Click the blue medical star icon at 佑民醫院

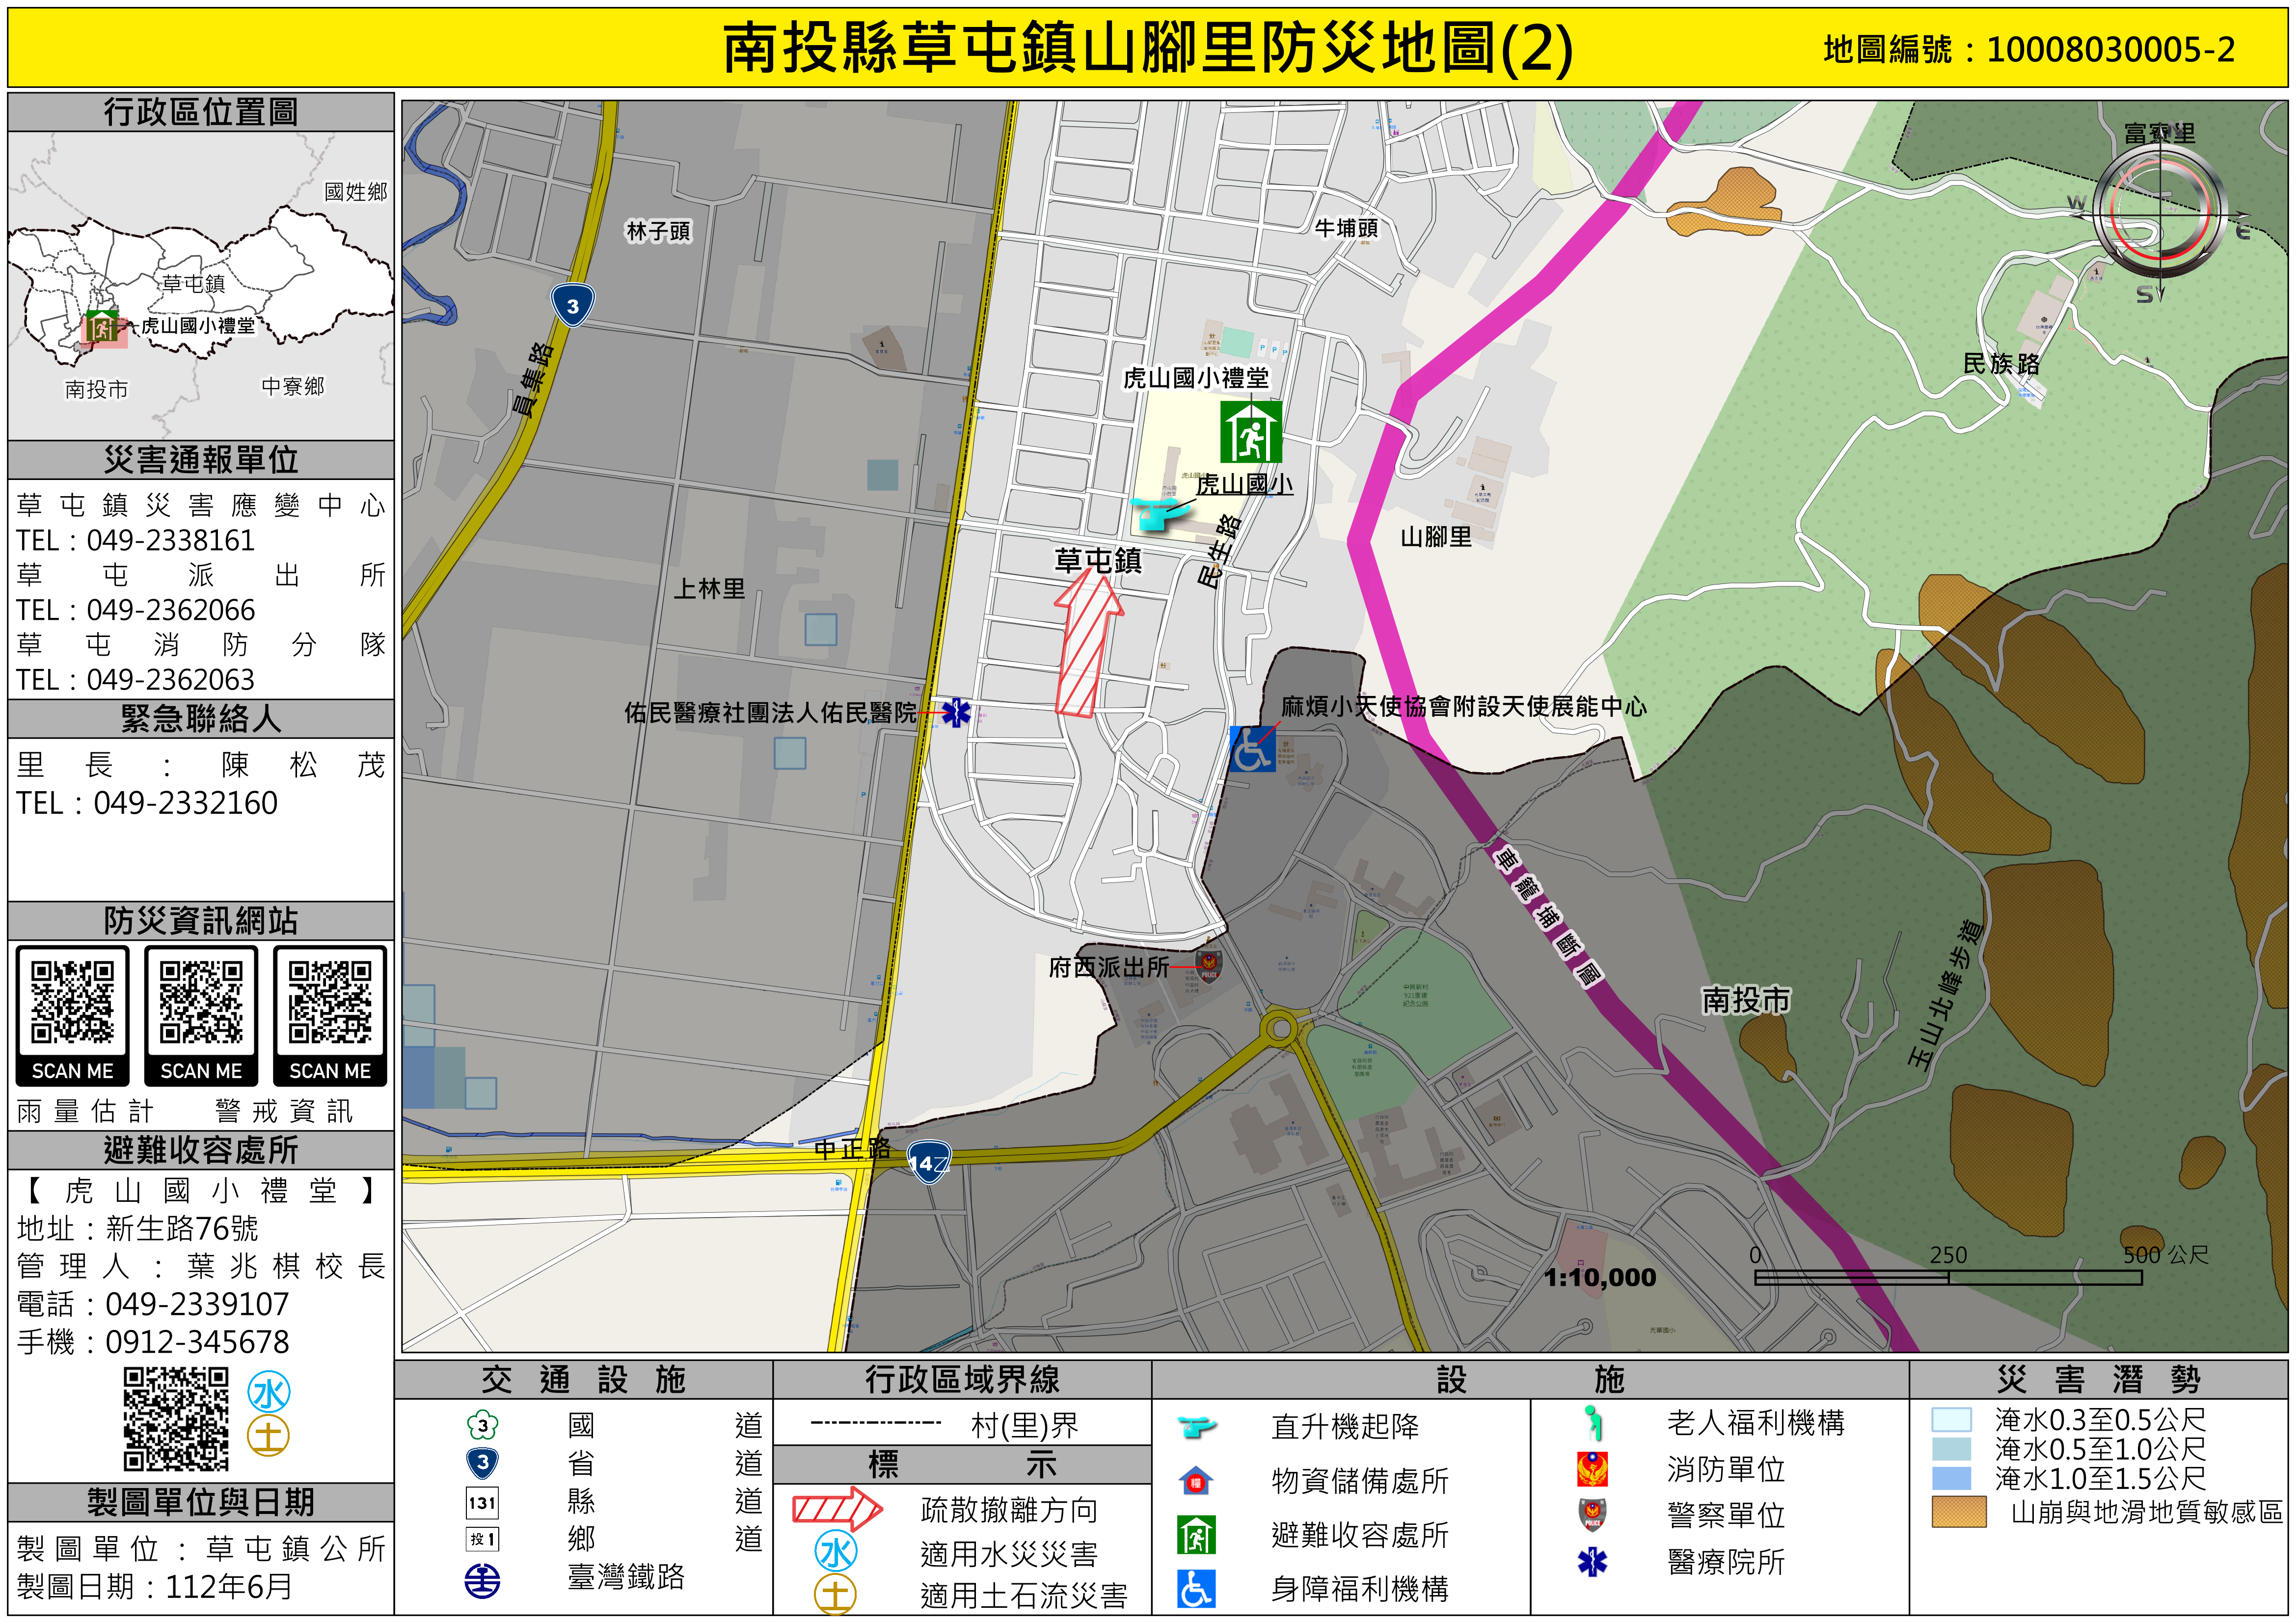[956, 713]
